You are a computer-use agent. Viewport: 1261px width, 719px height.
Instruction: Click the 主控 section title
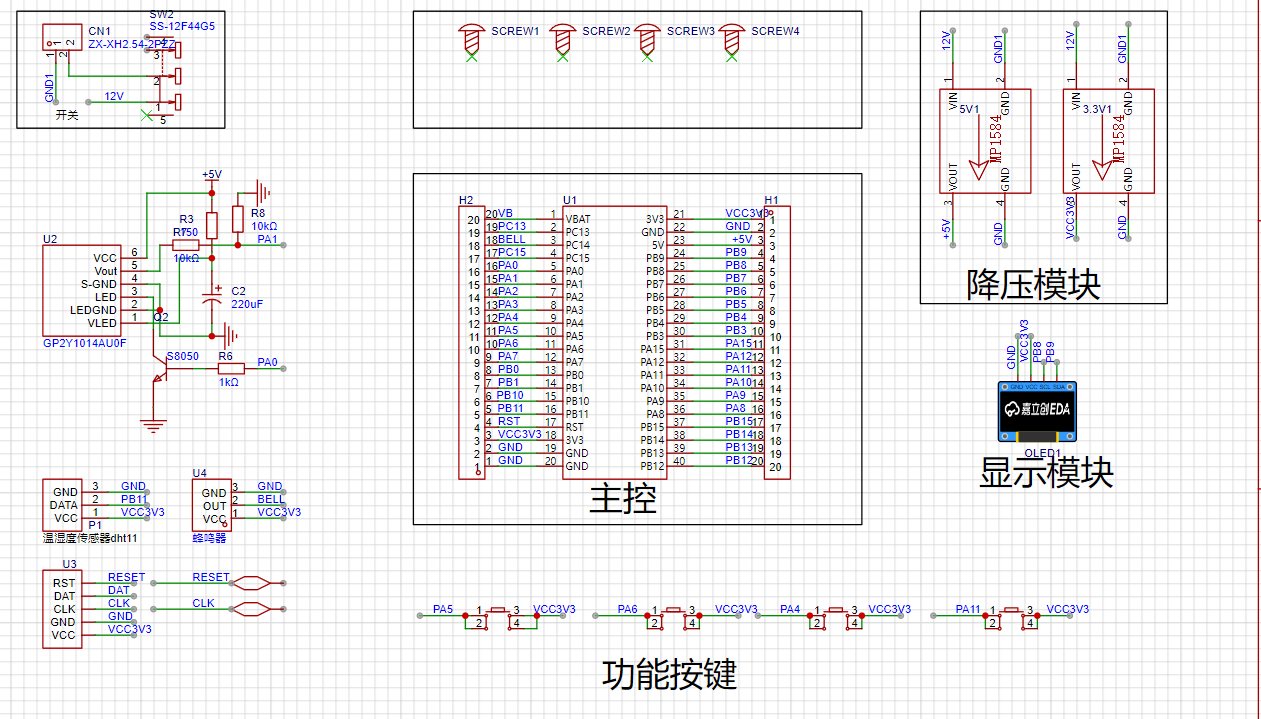click(x=623, y=498)
